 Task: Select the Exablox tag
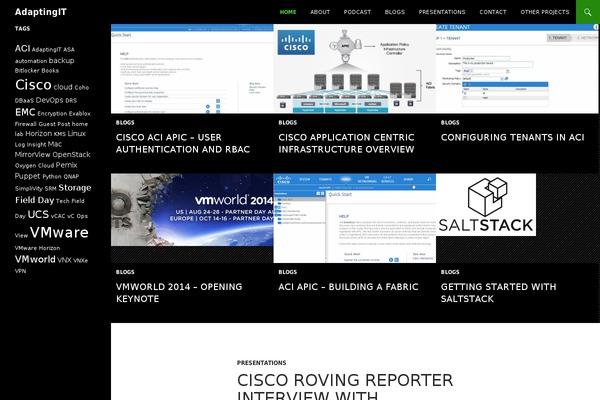point(80,114)
